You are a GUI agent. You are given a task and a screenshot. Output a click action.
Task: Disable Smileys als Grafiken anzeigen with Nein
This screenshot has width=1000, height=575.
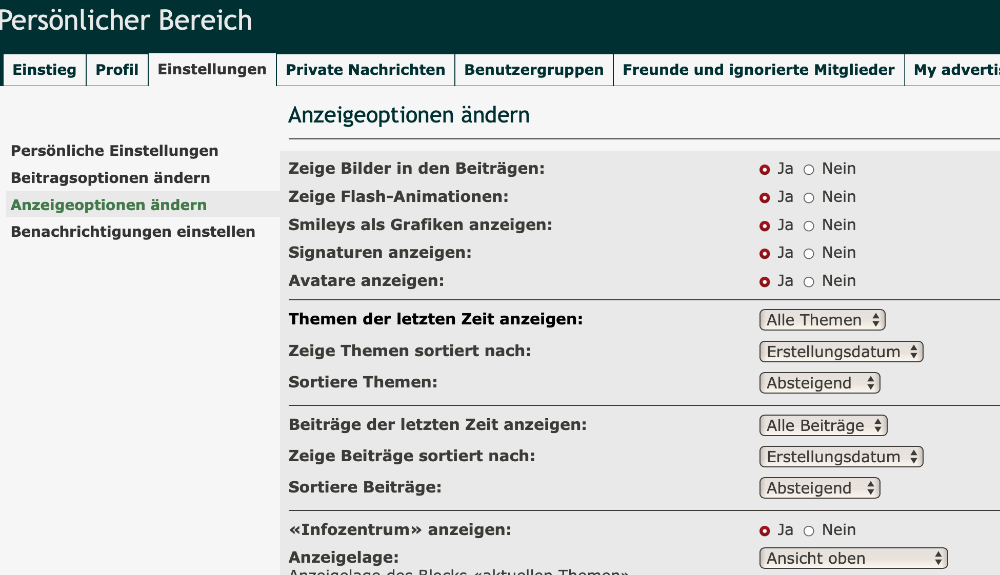pyautogui.click(x=809, y=226)
